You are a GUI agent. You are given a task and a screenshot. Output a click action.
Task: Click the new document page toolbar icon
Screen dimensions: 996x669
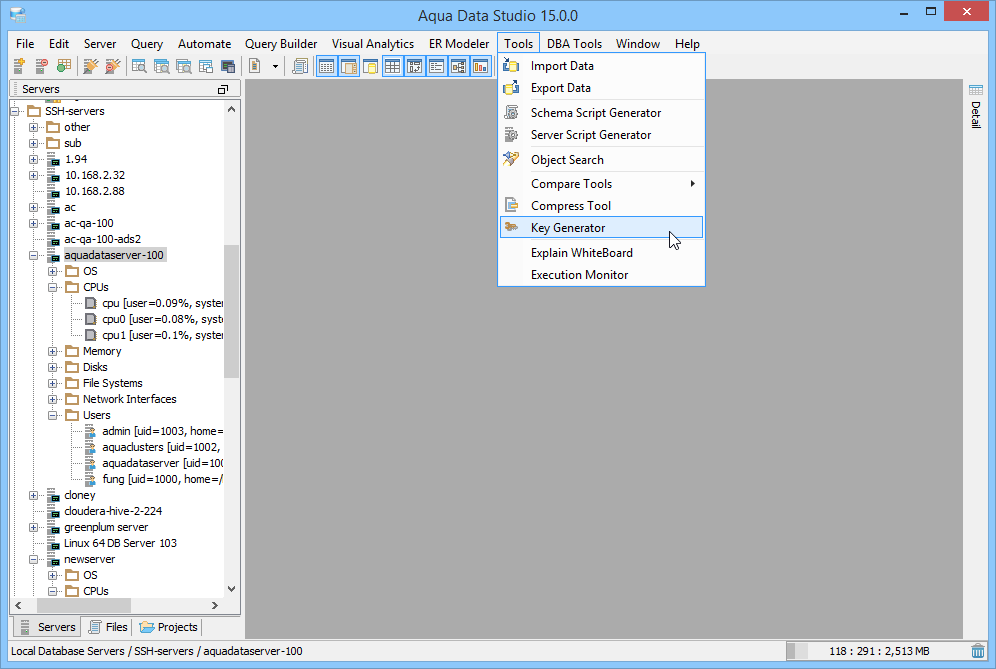click(255, 65)
